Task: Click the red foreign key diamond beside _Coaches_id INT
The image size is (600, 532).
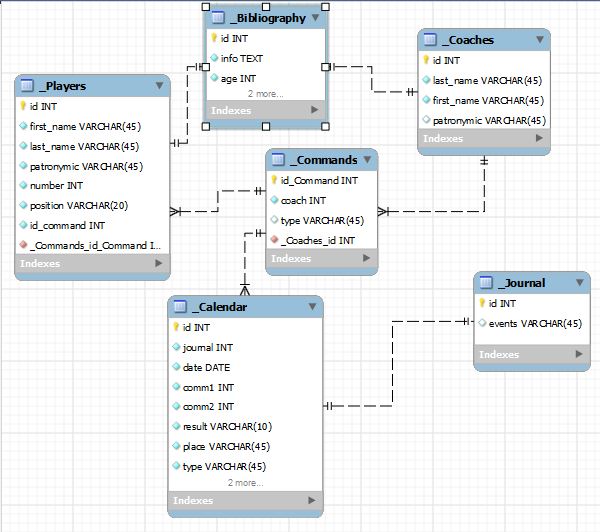Action: (274, 240)
